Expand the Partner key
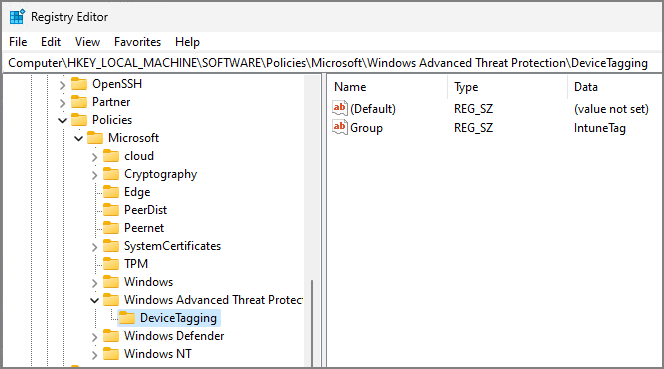This screenshot has width=664, height=369. tap(62, 103)
